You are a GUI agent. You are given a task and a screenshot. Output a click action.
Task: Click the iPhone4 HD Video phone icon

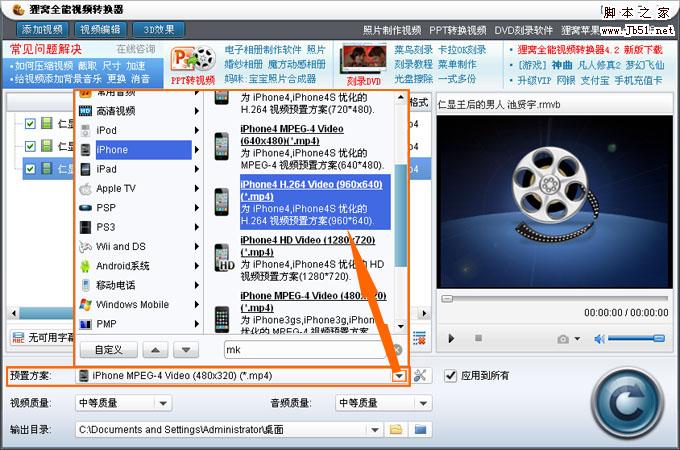click(223, 258)
